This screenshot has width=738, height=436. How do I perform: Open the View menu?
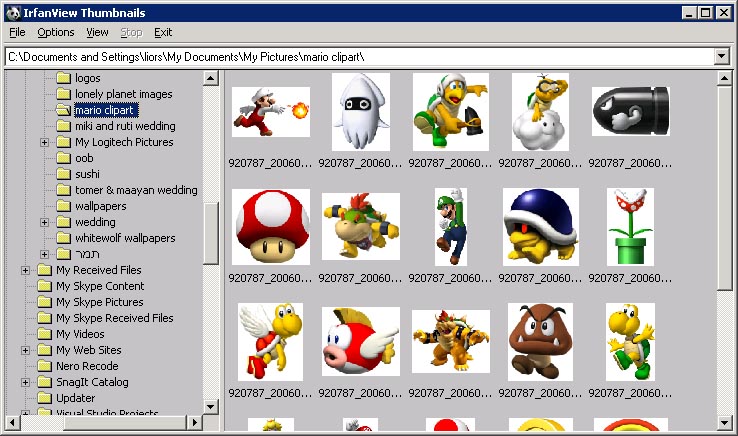tap(97, 32)
